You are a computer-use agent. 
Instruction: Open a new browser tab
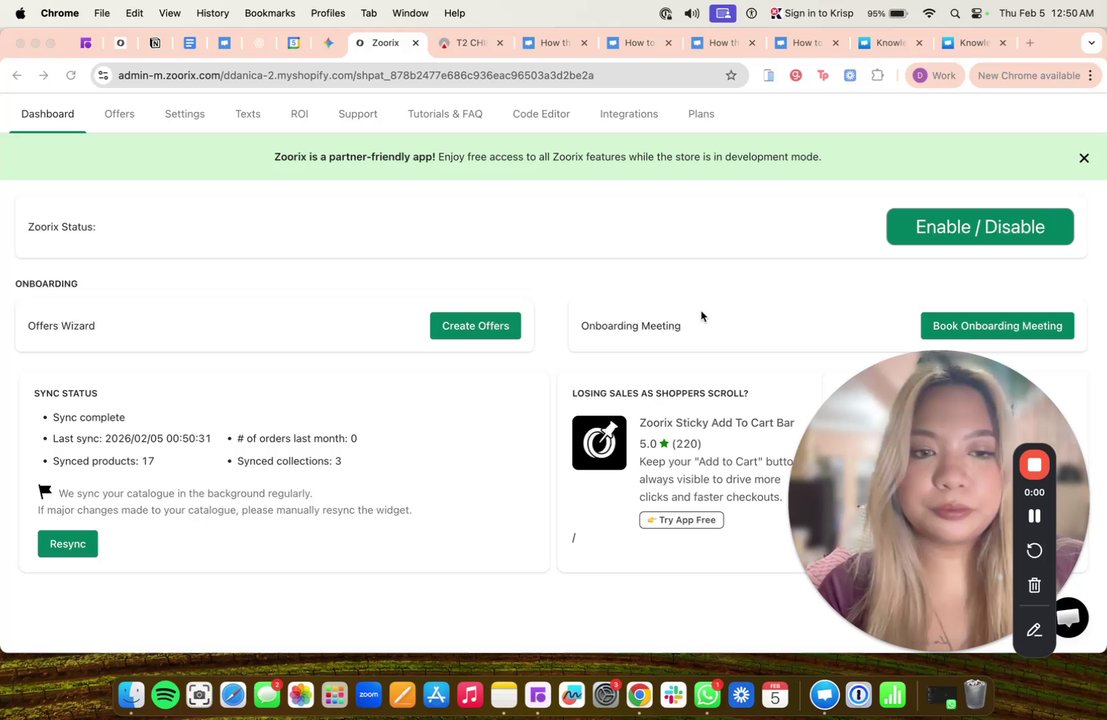coord(1029,42)
